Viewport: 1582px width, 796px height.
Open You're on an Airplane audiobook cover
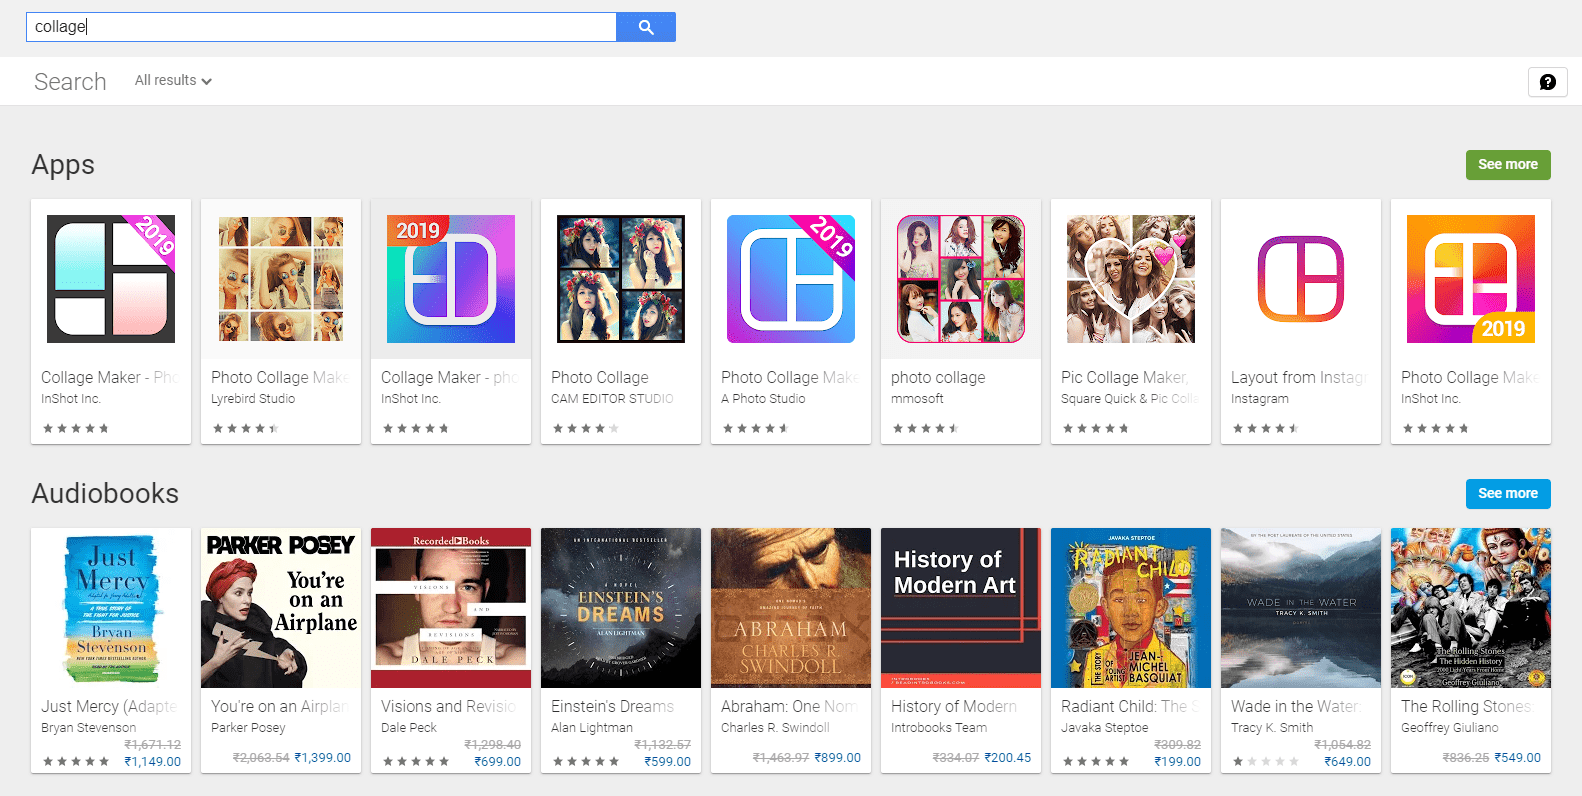point(281,608)
